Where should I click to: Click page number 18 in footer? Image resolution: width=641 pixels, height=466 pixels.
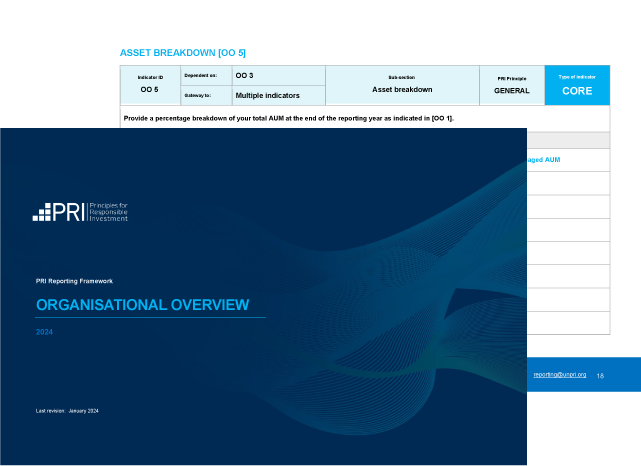(x=600, y=376)
